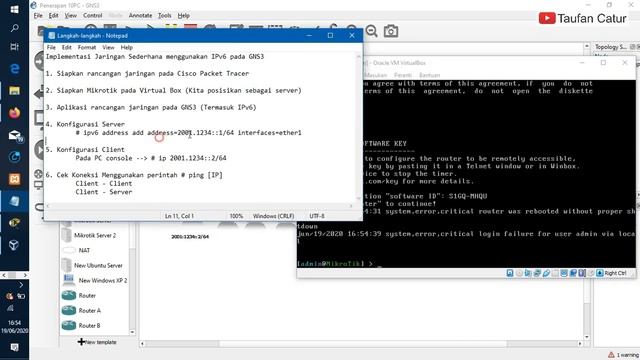The width and height of the screenshot is (640, 360).
Task: Open Notepad Edit menu
Action: pyautogui.click(x=66, y=47)
